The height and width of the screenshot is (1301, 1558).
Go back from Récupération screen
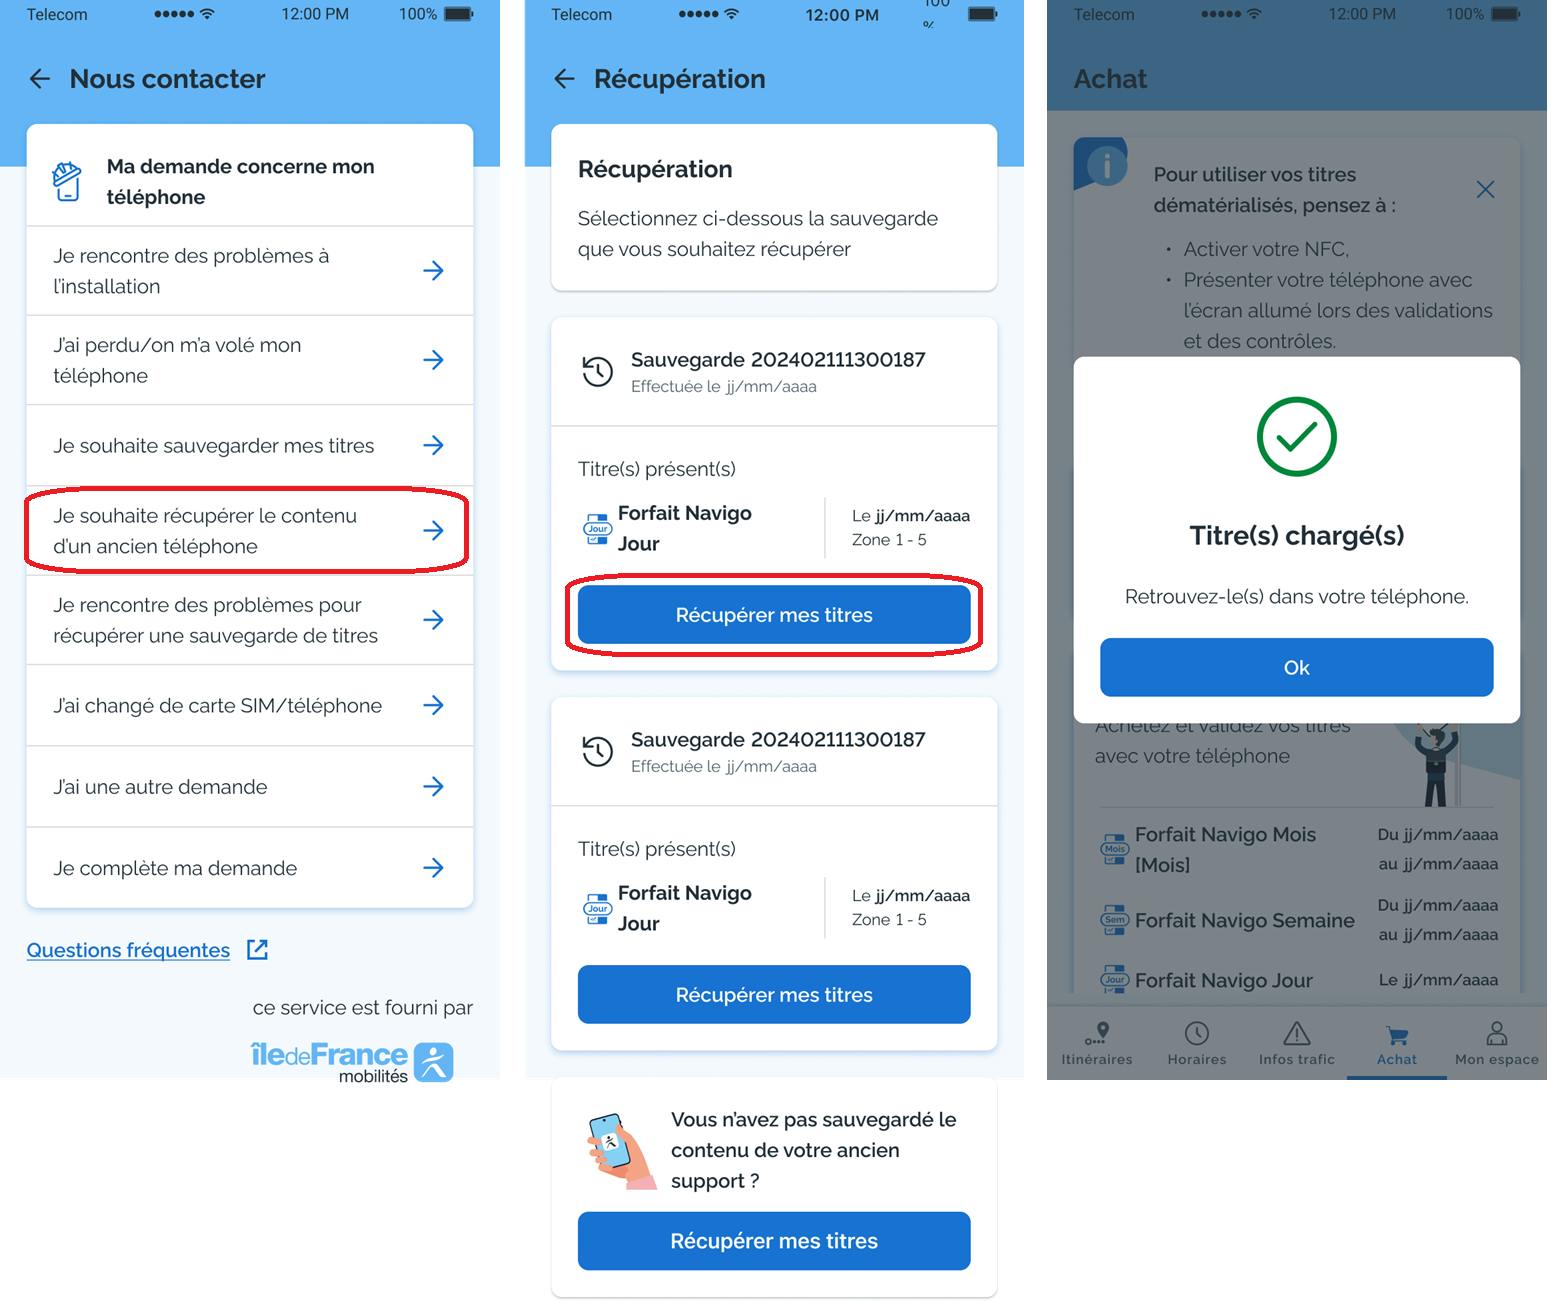point(564,79)
